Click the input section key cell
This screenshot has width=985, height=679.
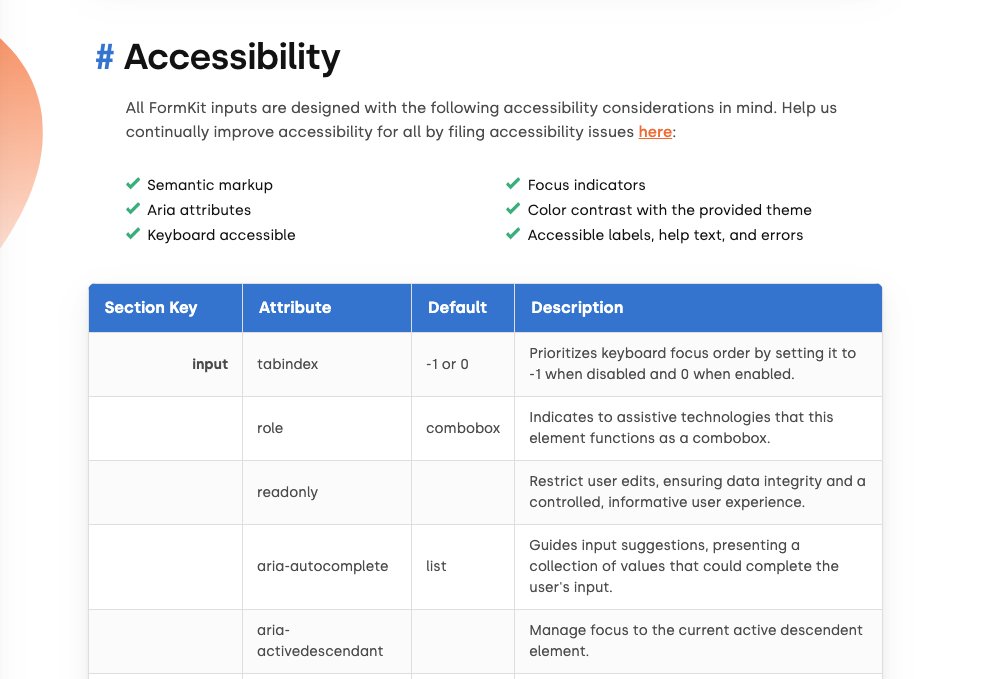pyautogui.click(x=166, y=364)
